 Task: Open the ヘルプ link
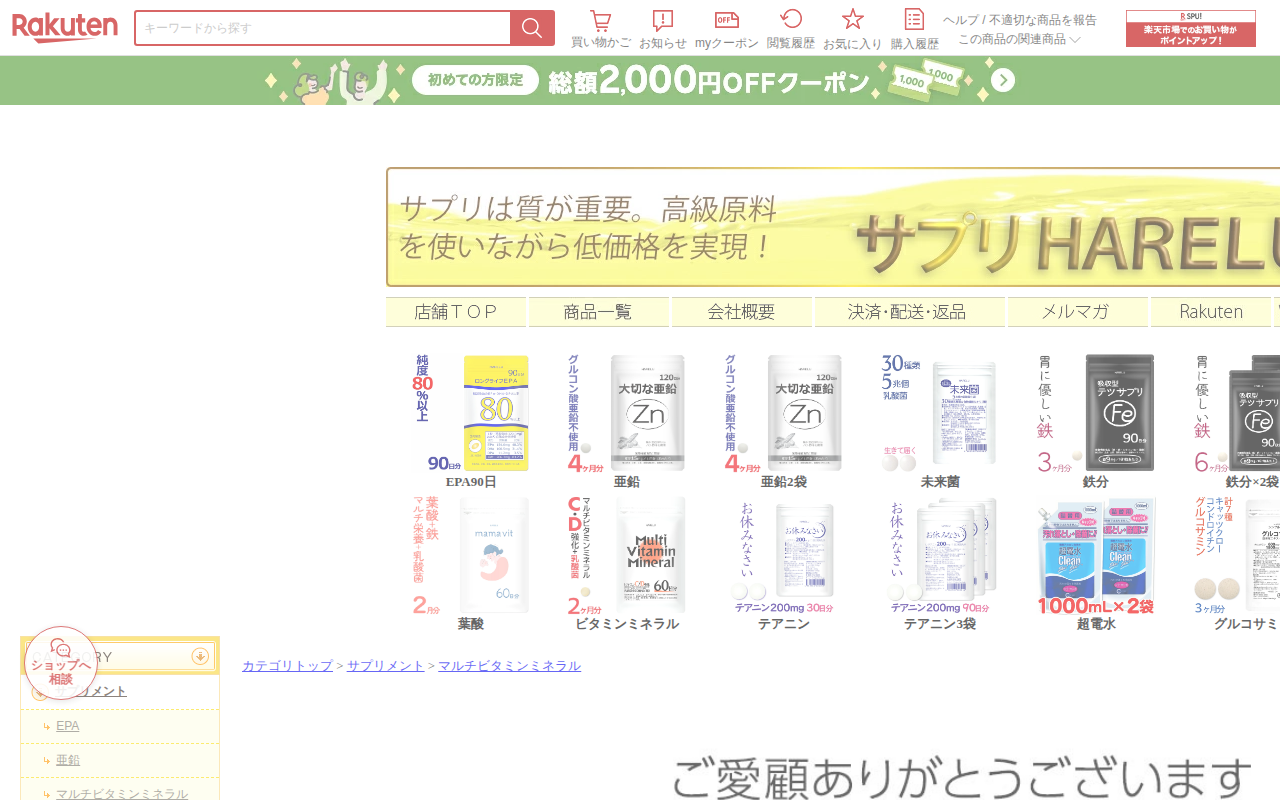tap(960, 20)
